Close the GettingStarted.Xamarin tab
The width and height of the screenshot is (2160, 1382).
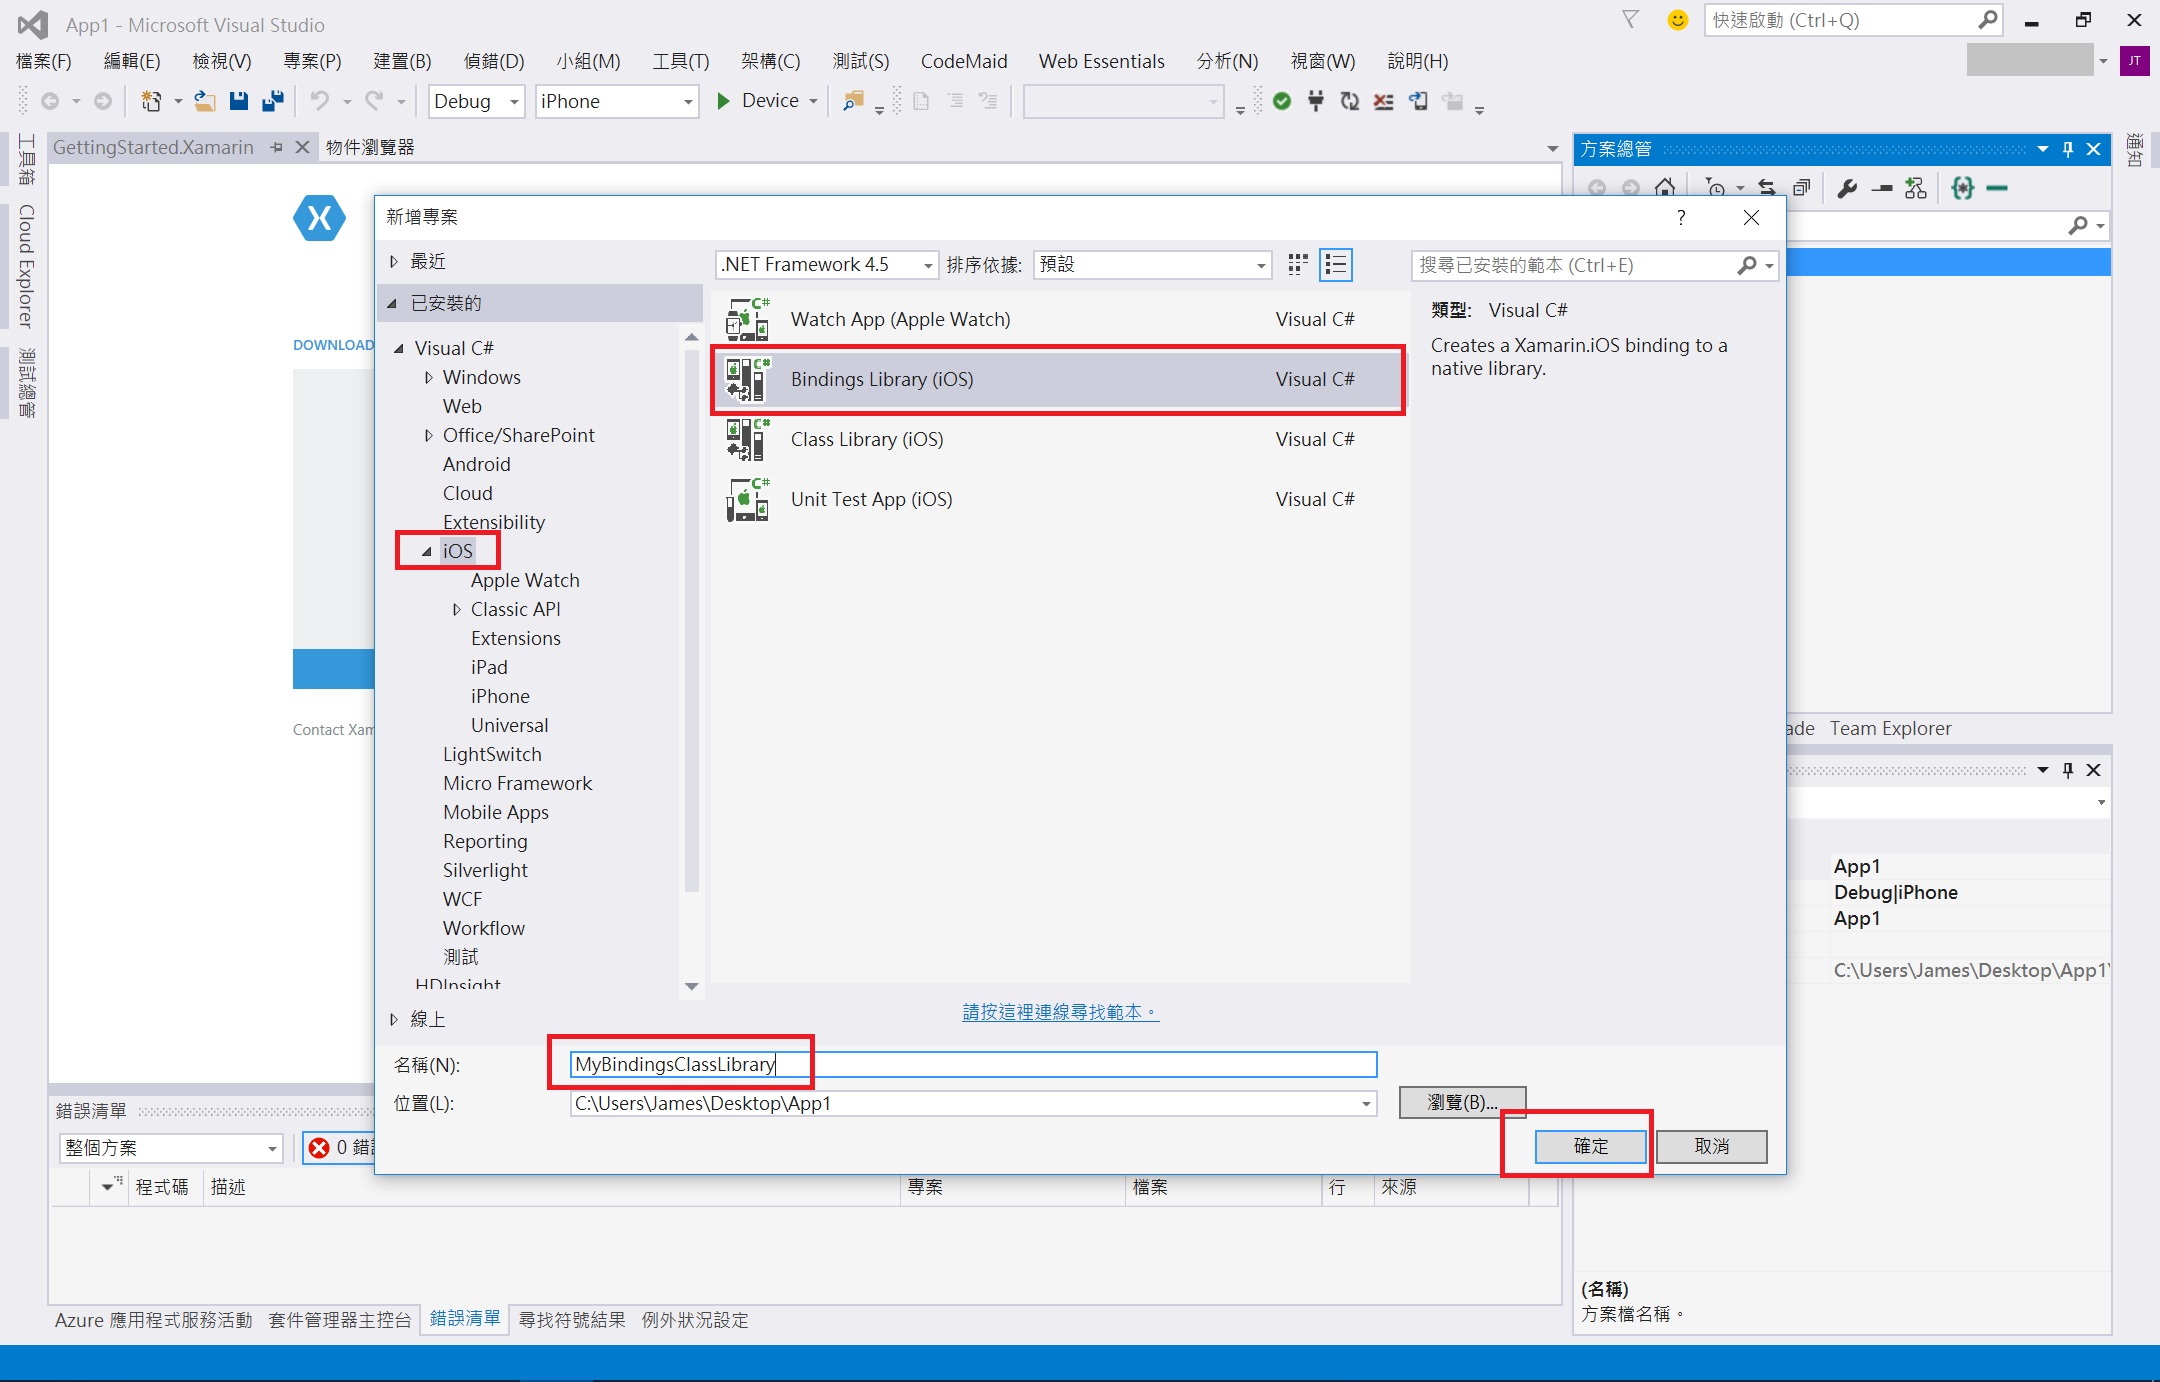point(302,147)
